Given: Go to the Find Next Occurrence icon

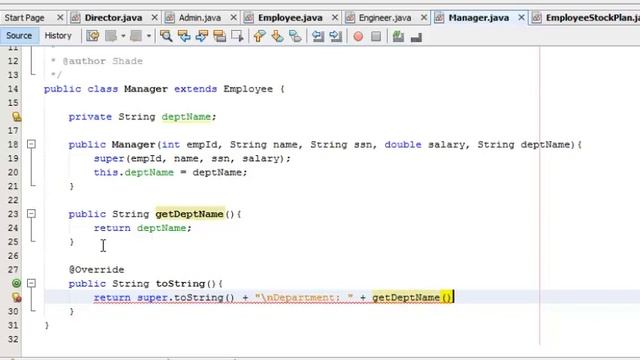Looking at the screenshot, I should click(x=202, y=36).
